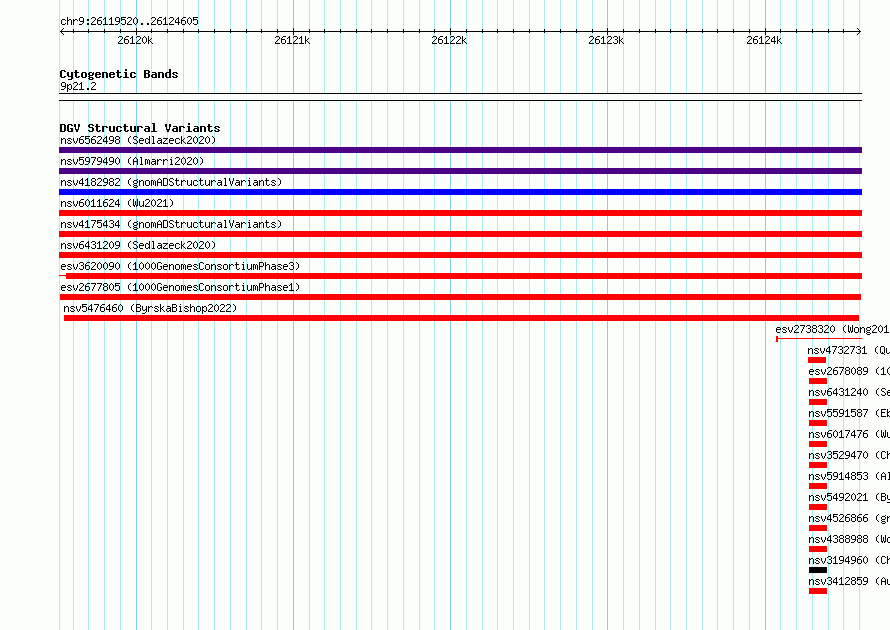Click esv2677805 1000GenomesConsortiumPhase1 label
Viewport: 890px width, 630px height.
(x=180, y=287)
